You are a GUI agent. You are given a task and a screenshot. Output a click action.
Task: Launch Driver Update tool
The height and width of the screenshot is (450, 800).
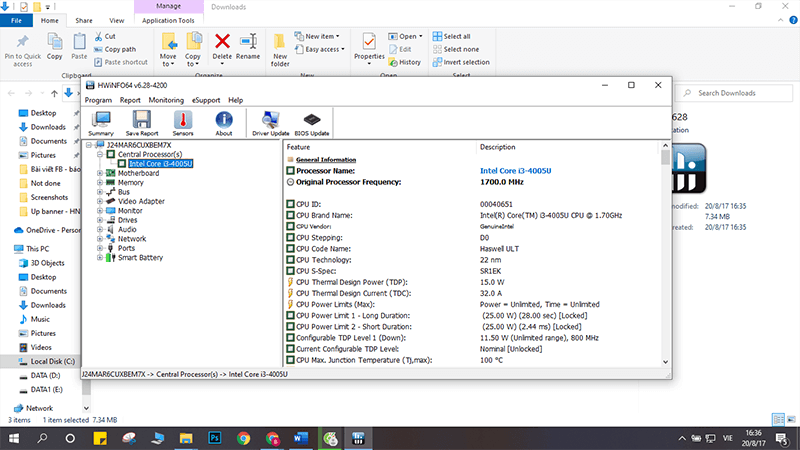coord(270,124)
